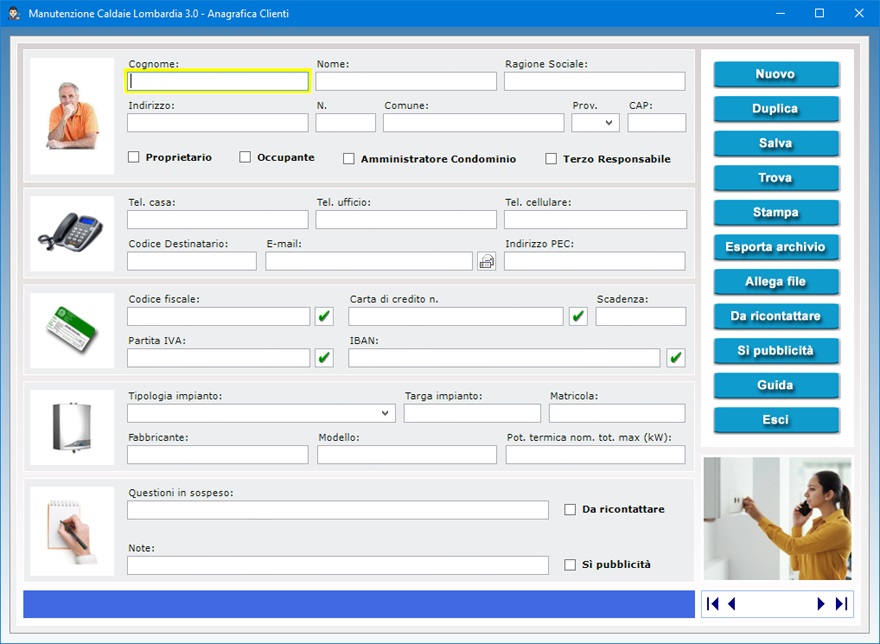Tick the Occupante checkbox
The height and width of the screenshot is (644, 880).
coord(245,157)
